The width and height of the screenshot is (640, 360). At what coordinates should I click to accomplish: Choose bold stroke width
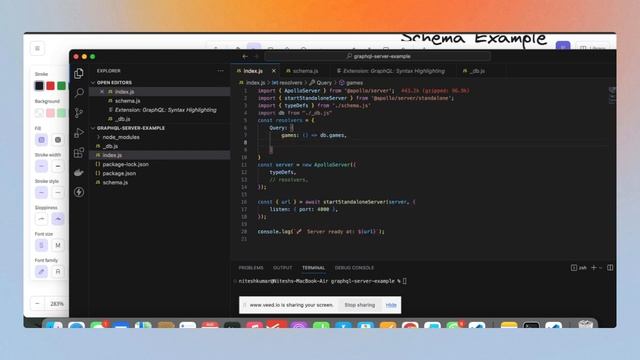tap(58, 167)
